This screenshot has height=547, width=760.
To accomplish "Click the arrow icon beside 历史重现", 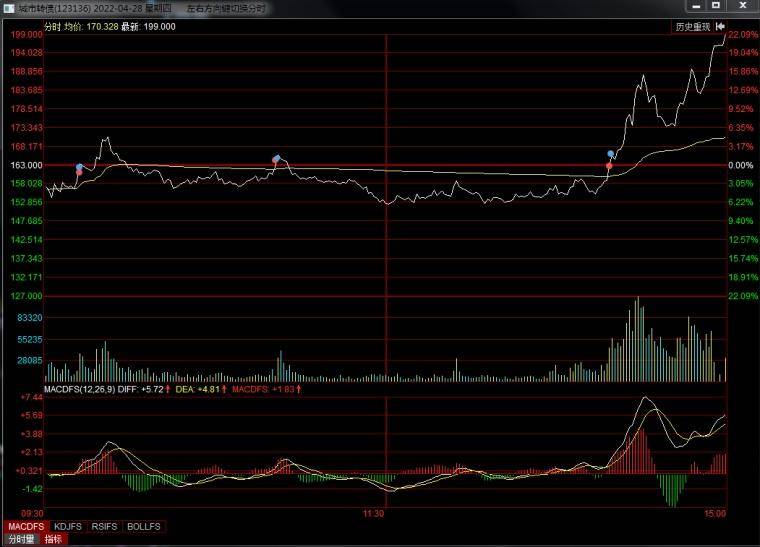I will coord(720,27).
